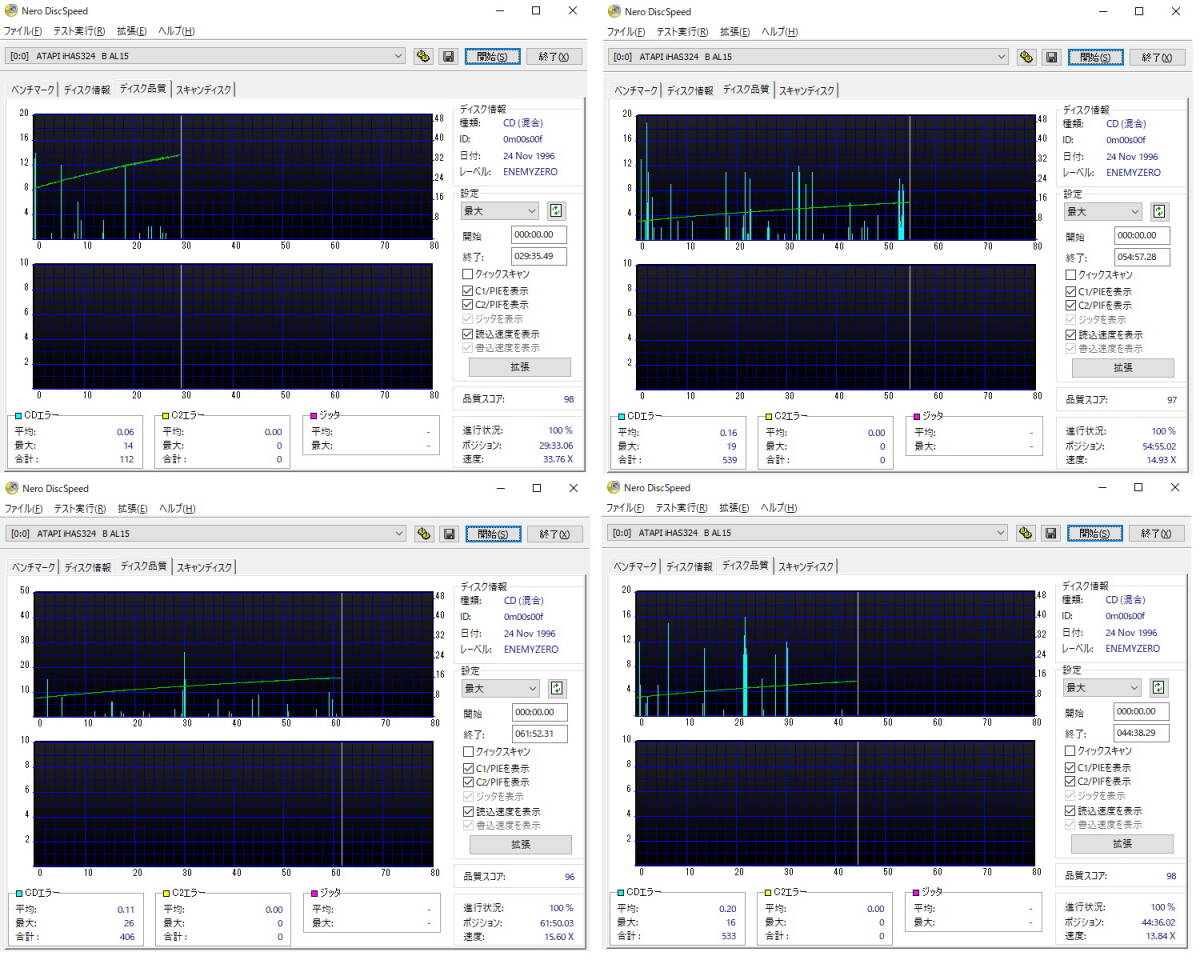Click quality score value 96
This screenshot has height=960, width=1200.
click(x=569, y=876)
